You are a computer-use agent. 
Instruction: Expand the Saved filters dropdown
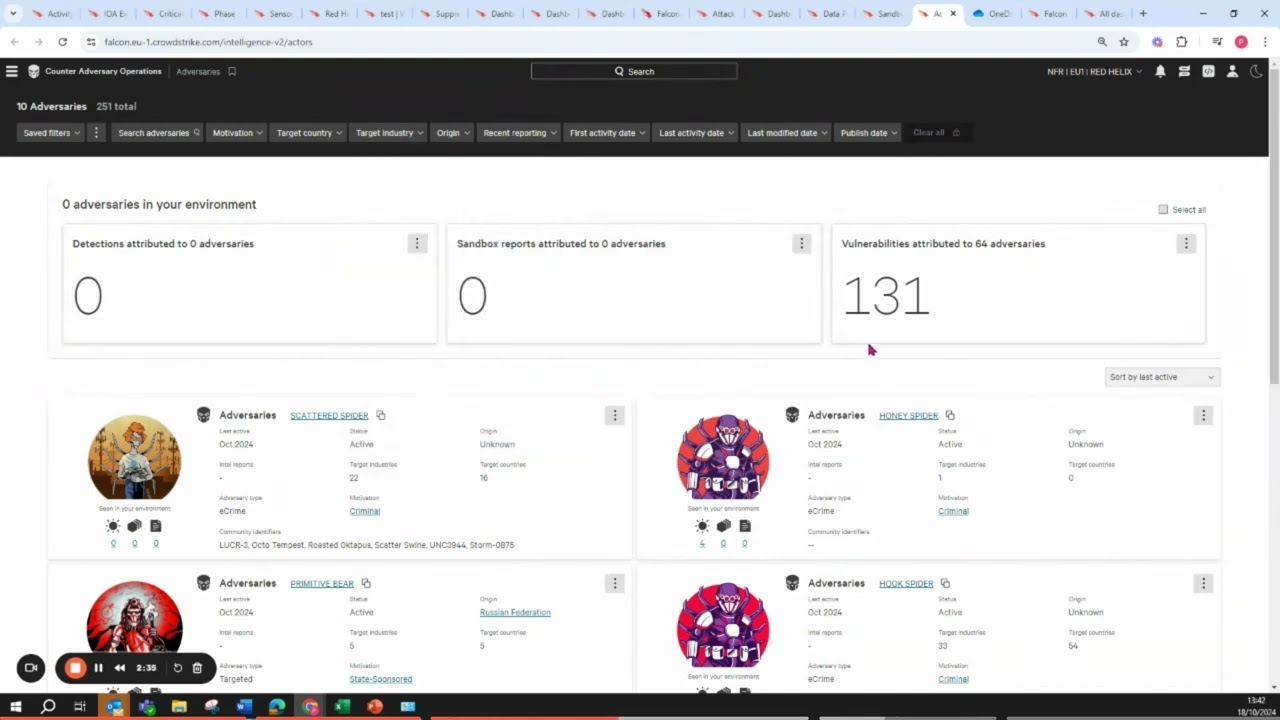tap(51, 132)
